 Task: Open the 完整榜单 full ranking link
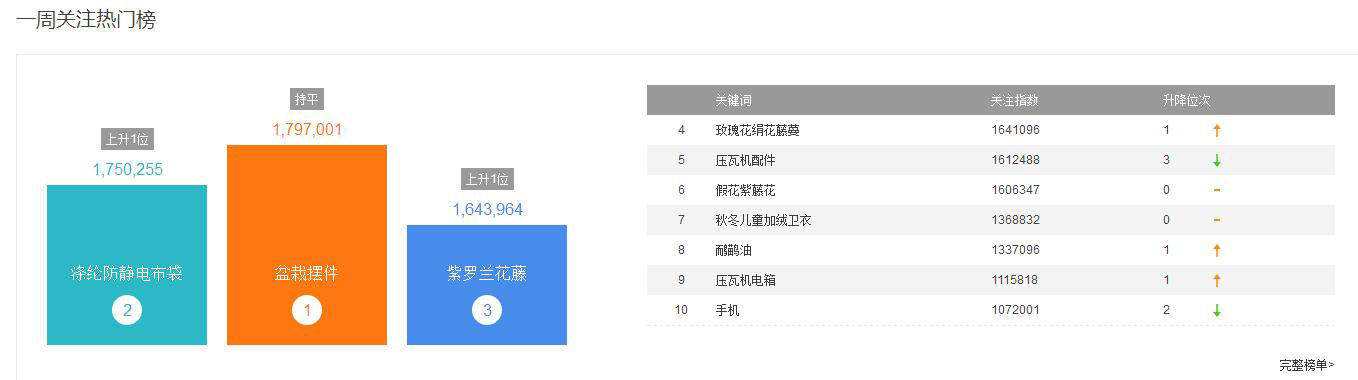pyautogui.click(x=1306, y=366)
